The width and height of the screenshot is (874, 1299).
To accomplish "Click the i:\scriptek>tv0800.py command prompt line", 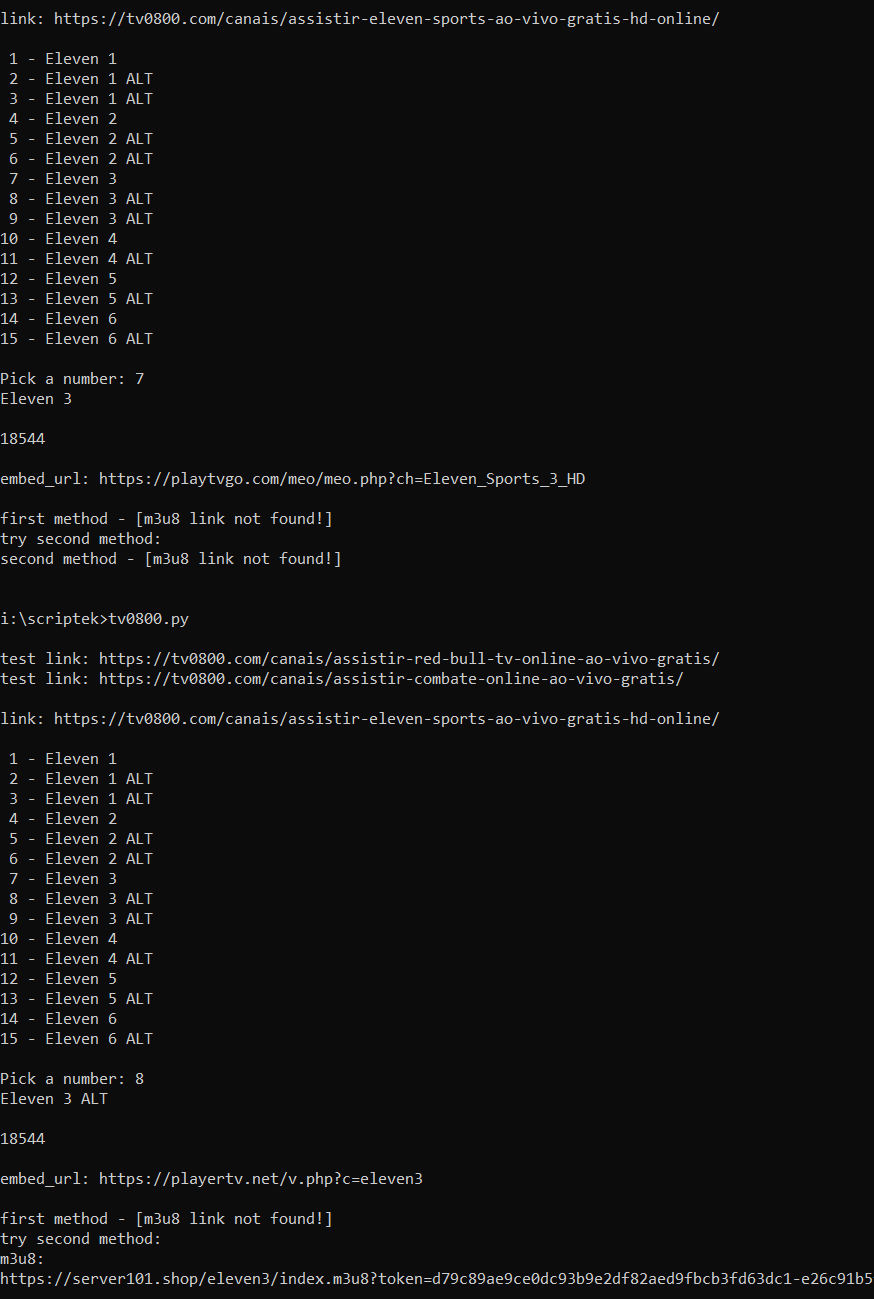I will (x=95, y=619).
